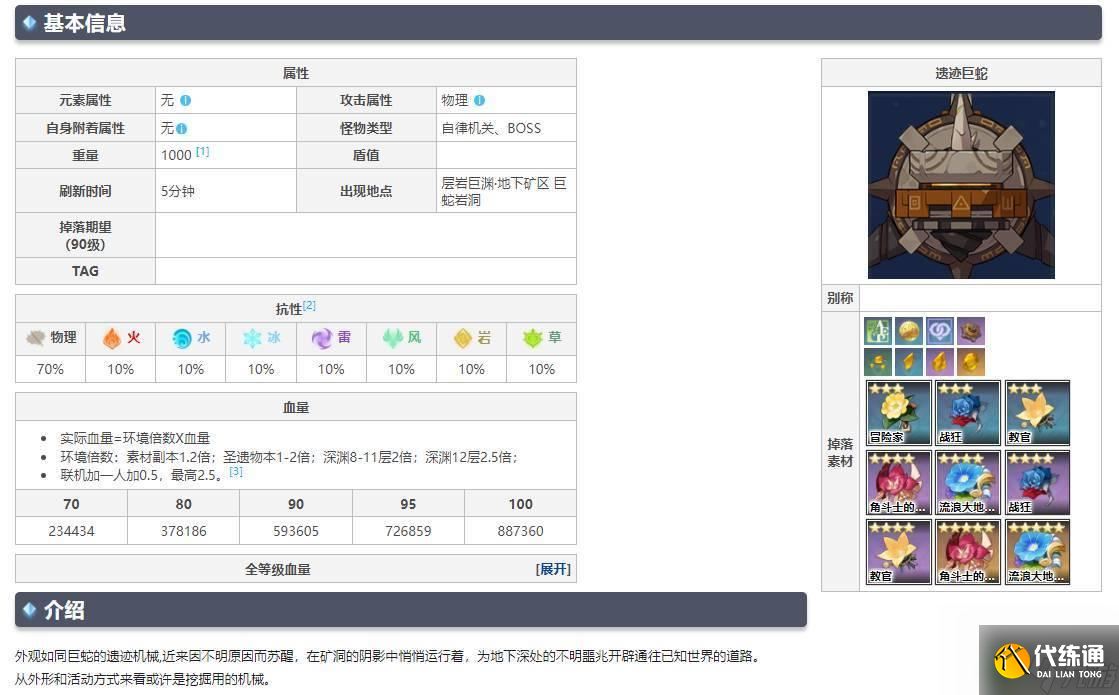Image resolution: width=1119 pixels, height=695 pixels.
Task: Click the 层岩巨渊·地下矿区 location text
Action: coord(495,183)
